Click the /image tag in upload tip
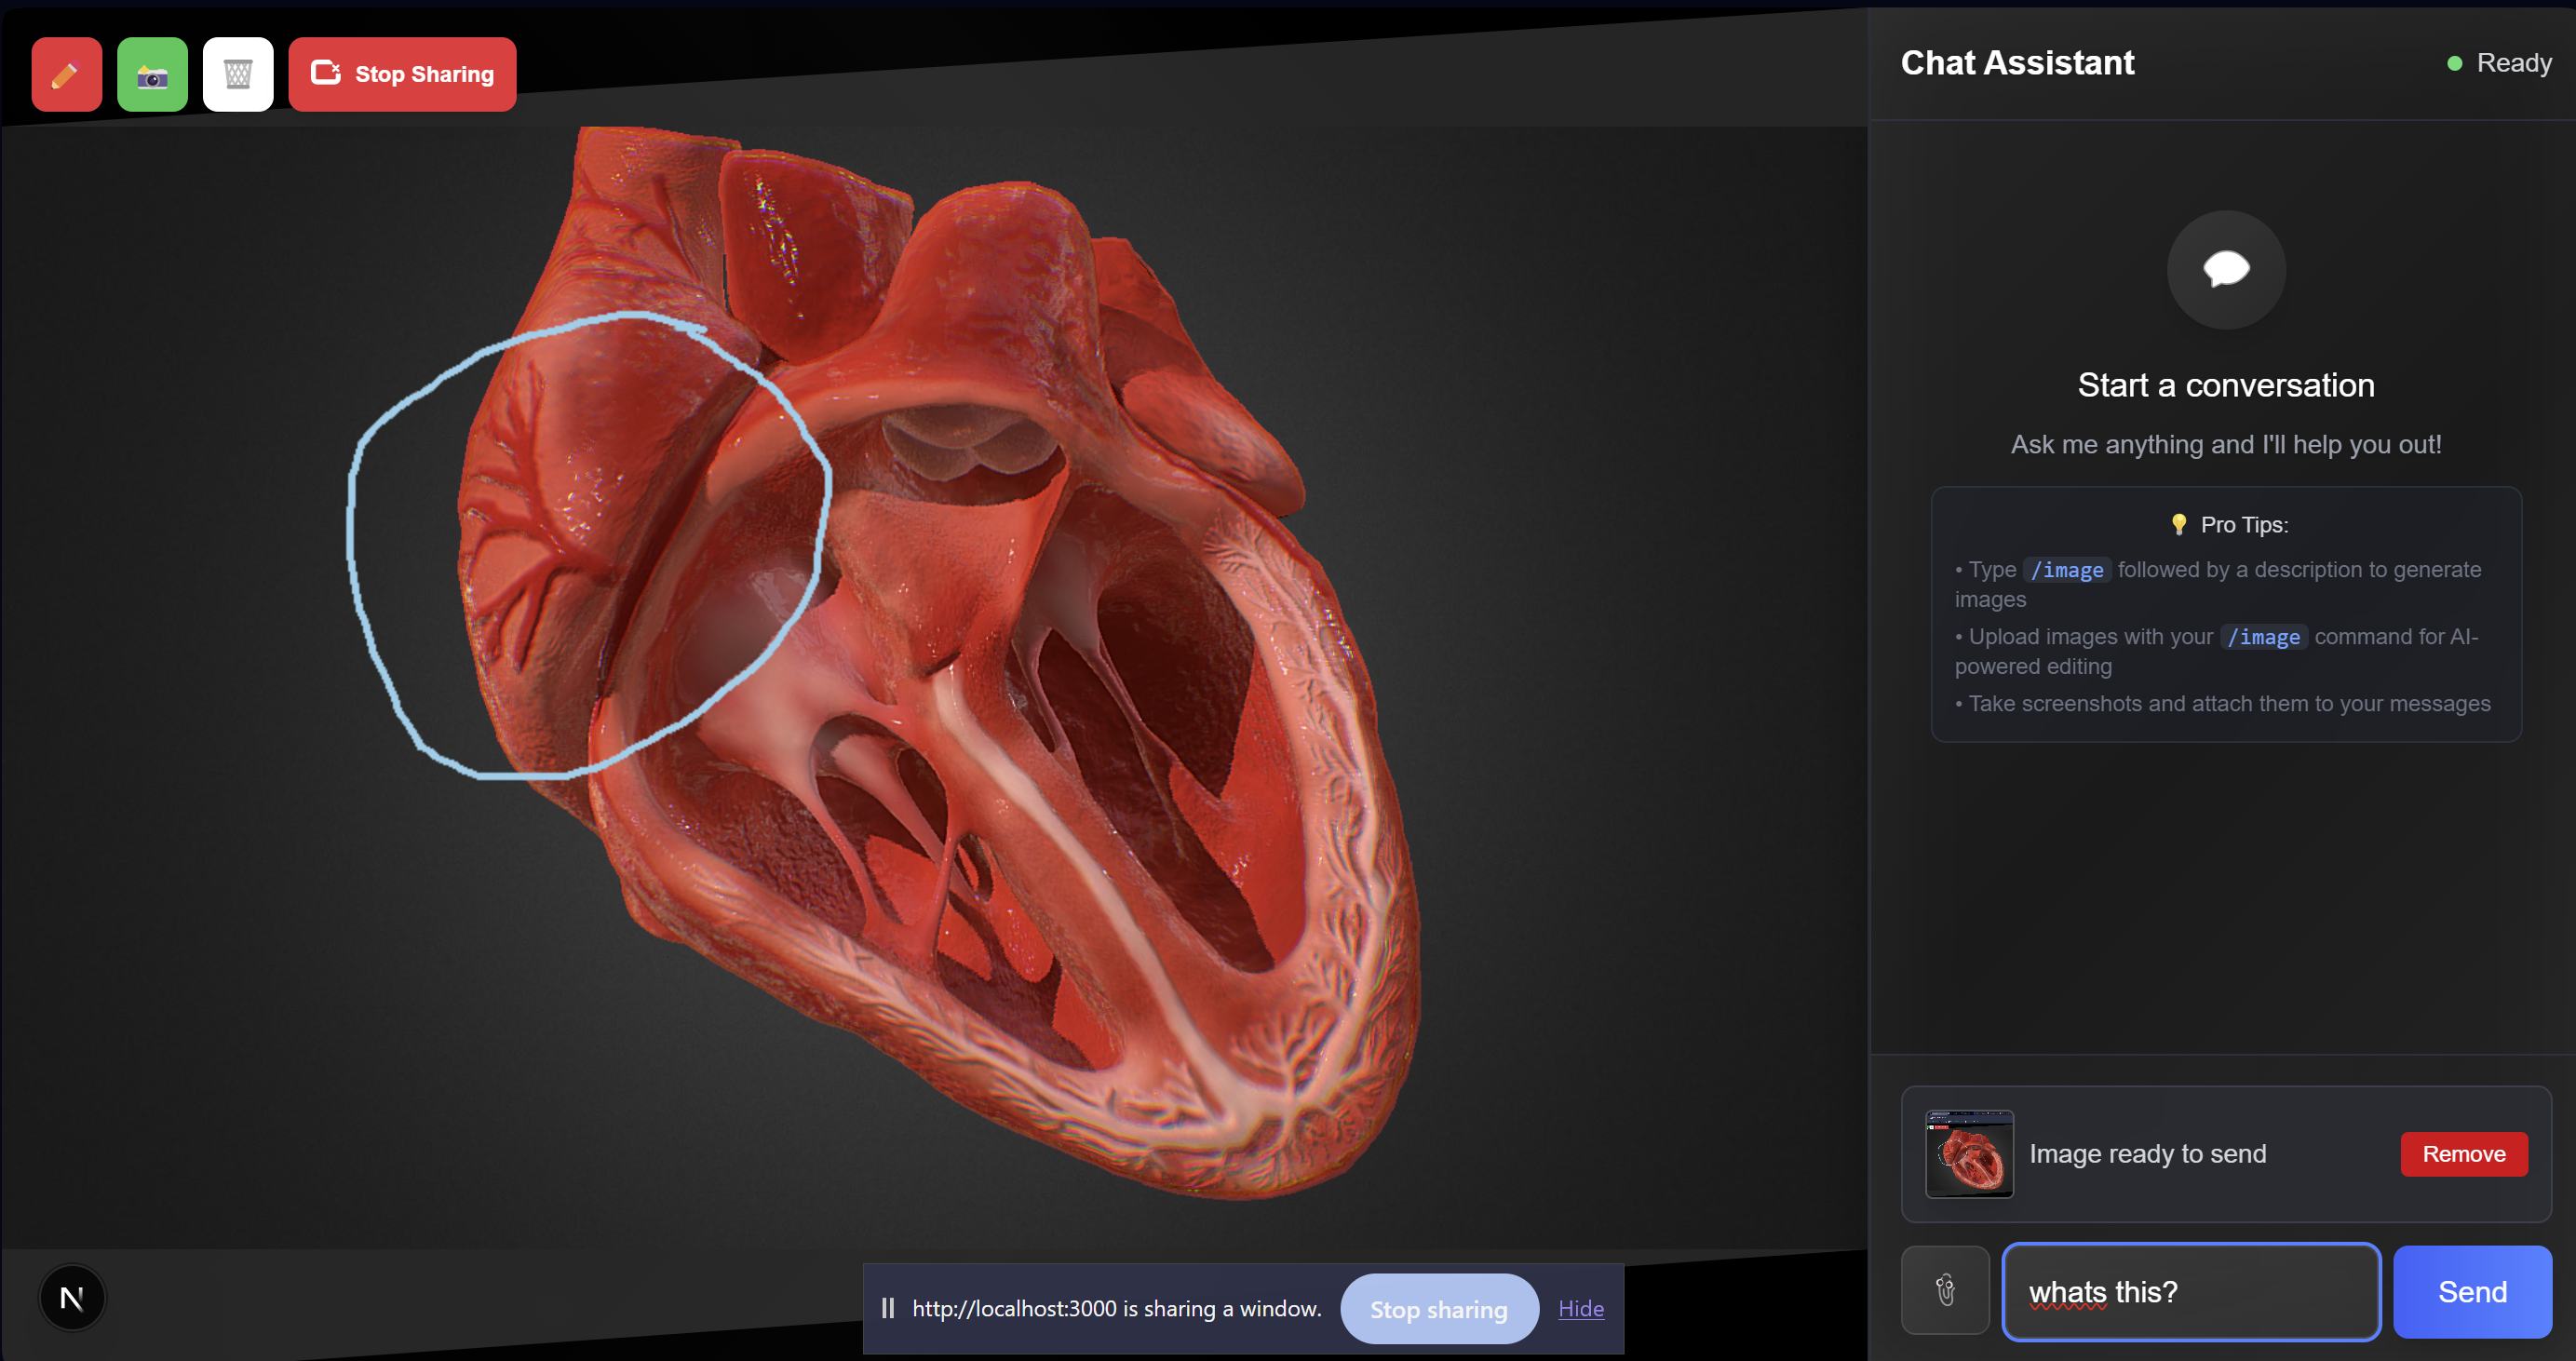 click(x=2263, y=637)
